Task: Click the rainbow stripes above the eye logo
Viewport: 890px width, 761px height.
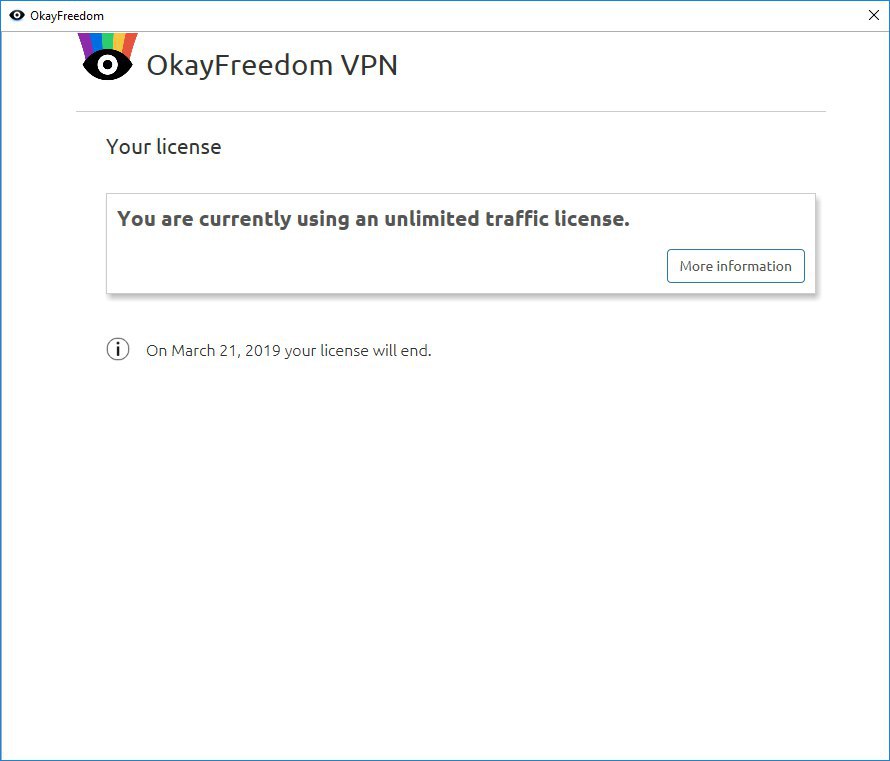Action: click(108, 42)
